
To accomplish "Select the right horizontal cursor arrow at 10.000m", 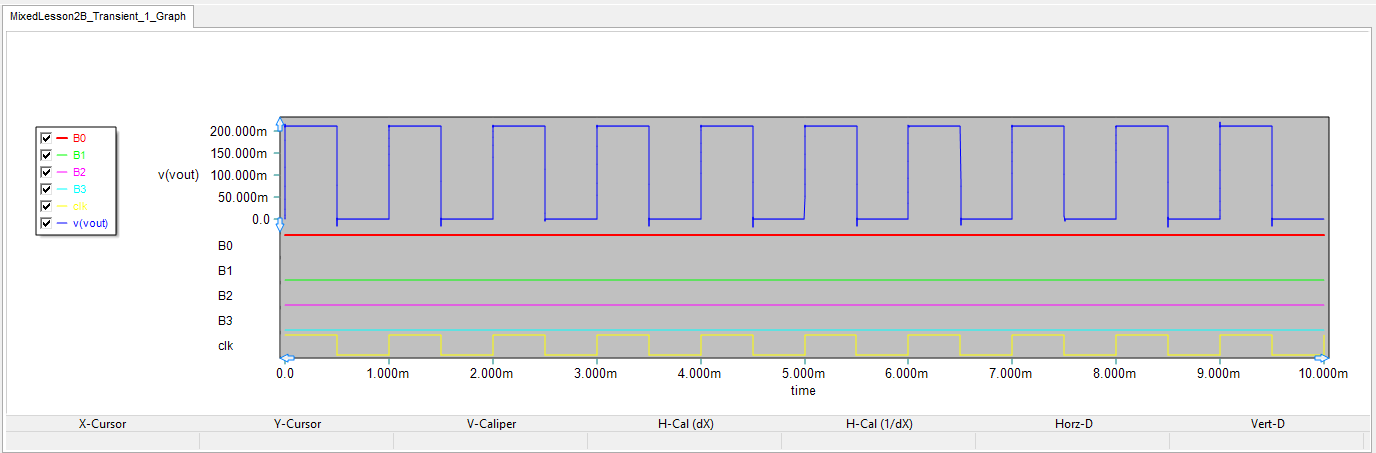I will [x=1321, y=358].
